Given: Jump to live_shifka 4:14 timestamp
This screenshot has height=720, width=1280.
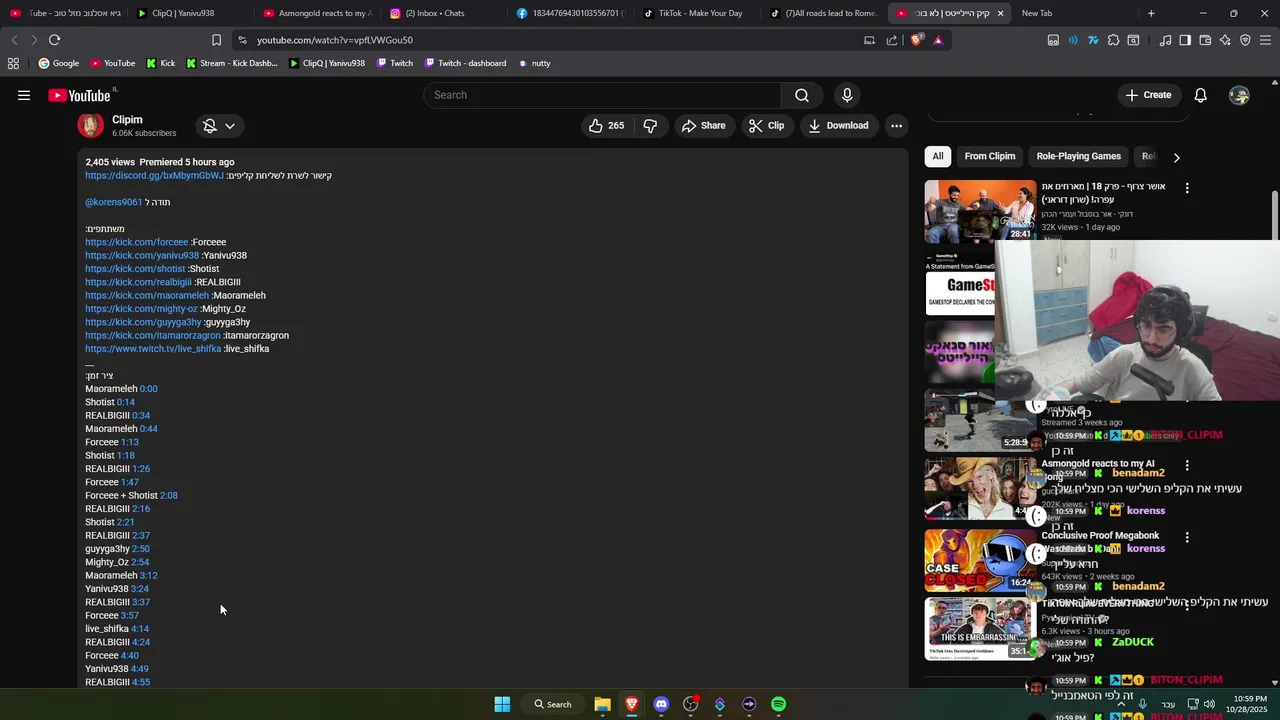Looking at the screenshot, I should tap(140, 629).
